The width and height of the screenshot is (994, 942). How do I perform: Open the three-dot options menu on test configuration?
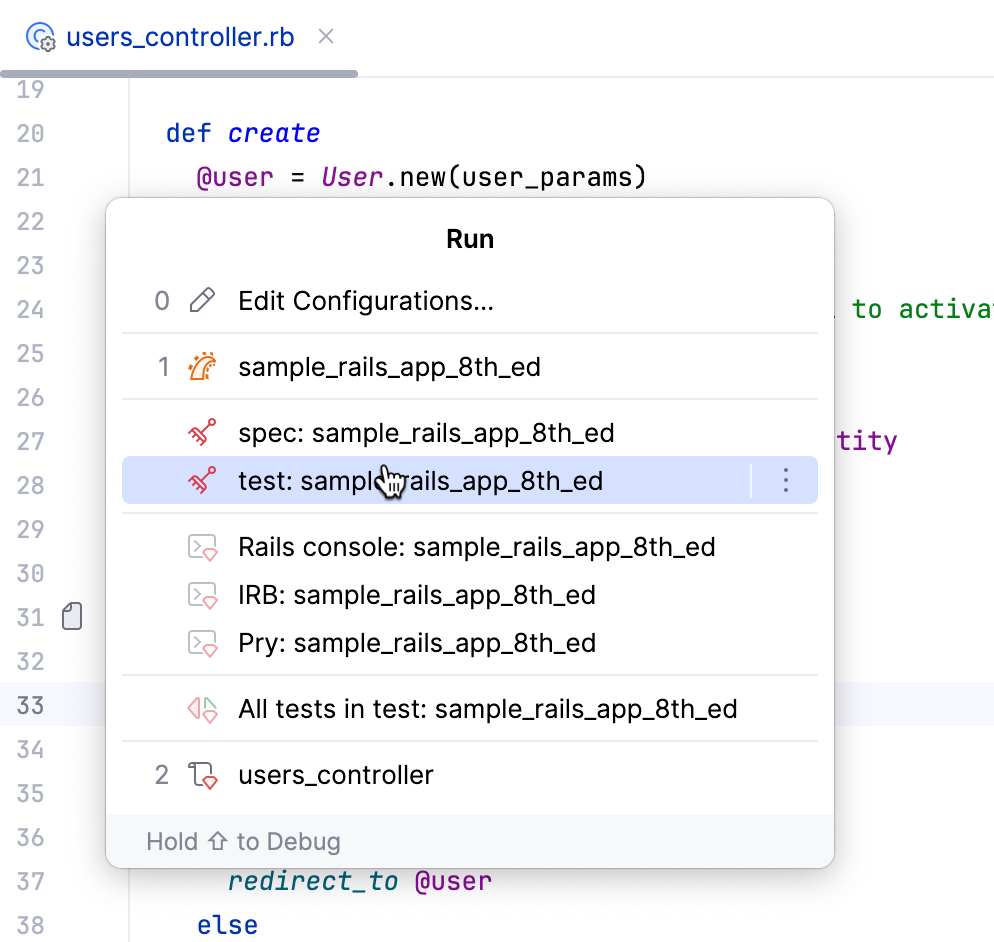pos(786,481)
